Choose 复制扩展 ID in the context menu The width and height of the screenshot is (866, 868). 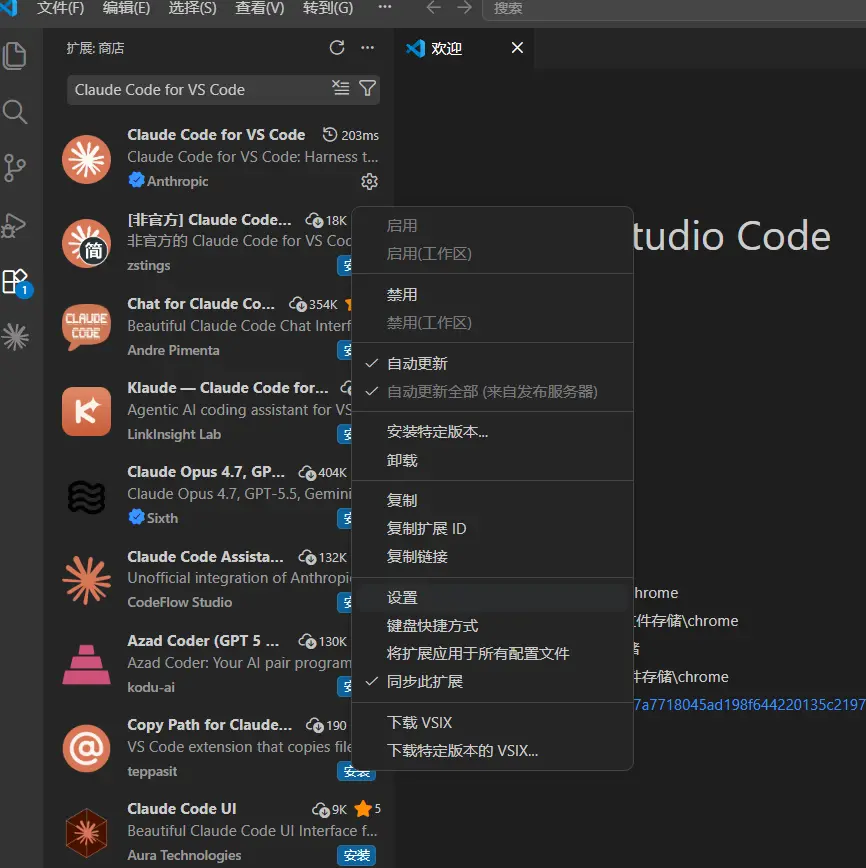(x=492, y=529)
